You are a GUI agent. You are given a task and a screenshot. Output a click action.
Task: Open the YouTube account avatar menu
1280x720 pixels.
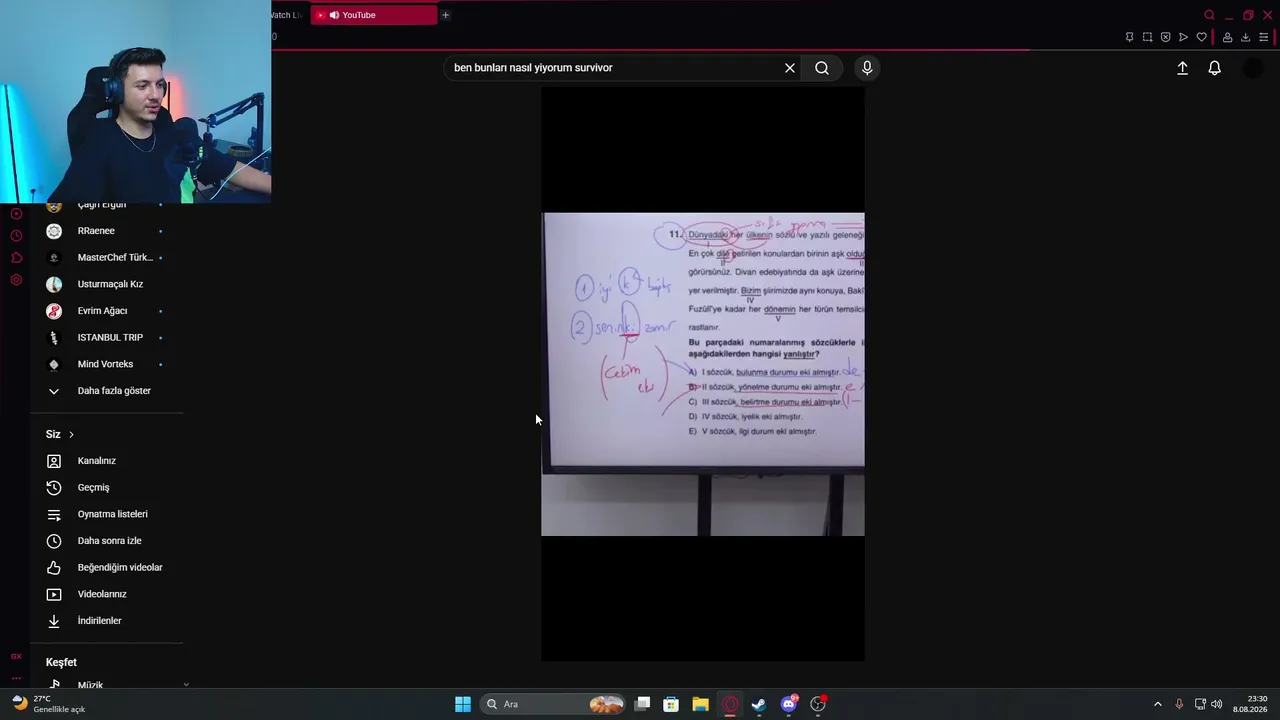click(x=1252, y=68)
